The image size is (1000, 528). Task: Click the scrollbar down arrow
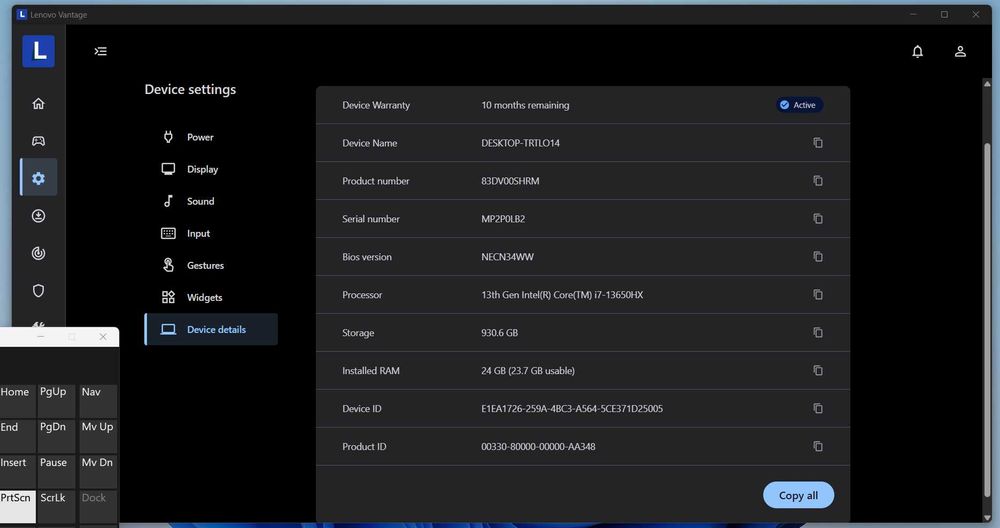pyautogui.click(x=987, y=518)
